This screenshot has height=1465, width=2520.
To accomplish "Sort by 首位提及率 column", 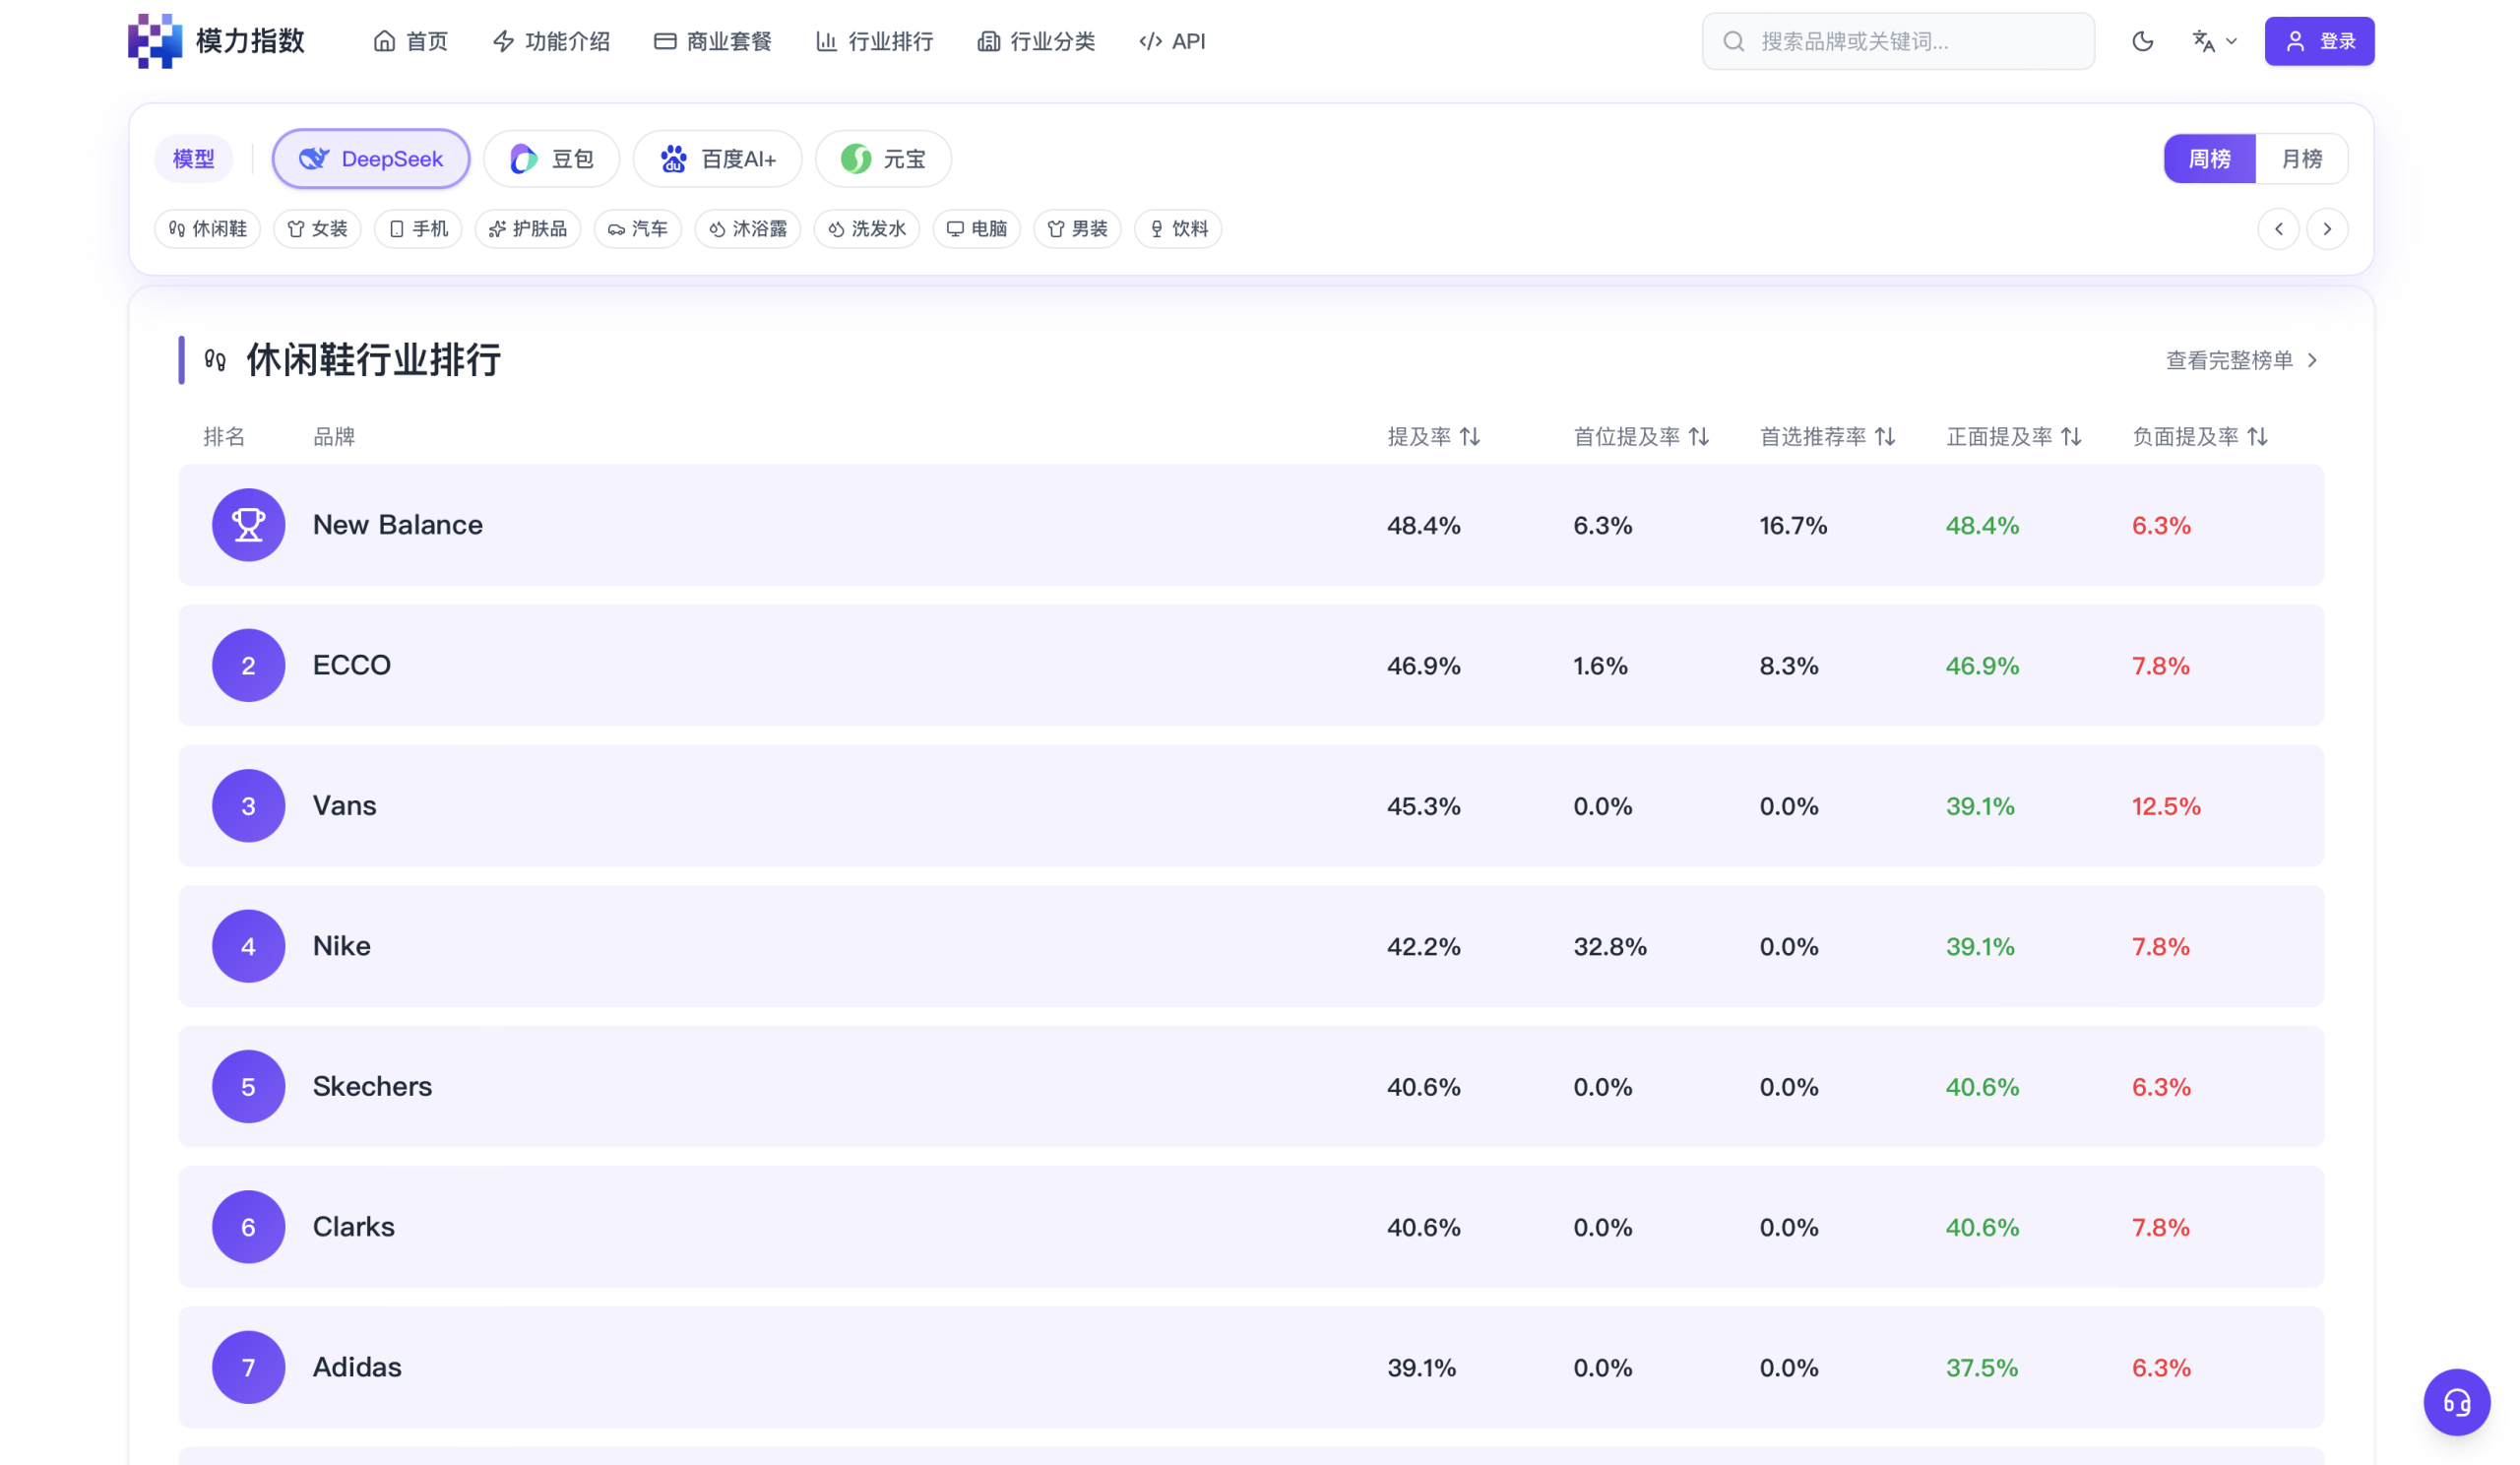I will pyautogui.click(x=1641, y=437).
